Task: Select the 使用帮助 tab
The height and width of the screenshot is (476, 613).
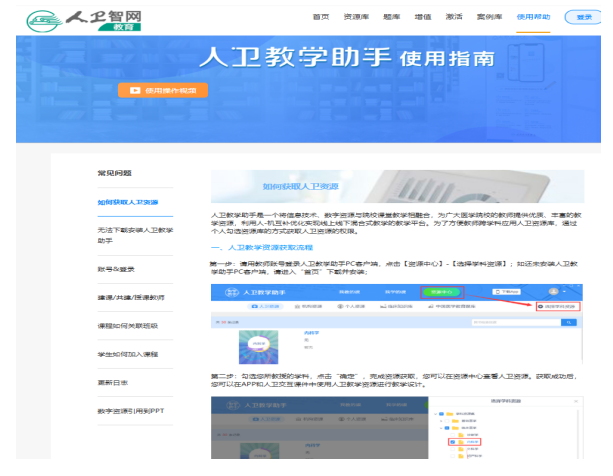Action: (530, 17)
